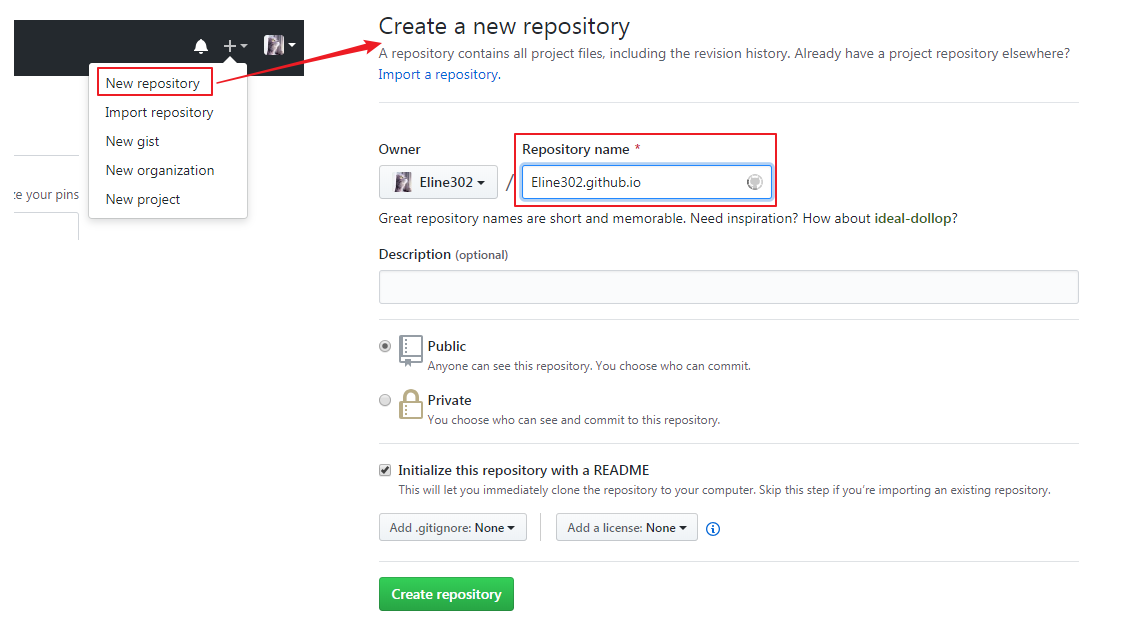The height and width of the screenshot is (628, 1146).
Task: Click the Repository name field label
Action: [576, 149]
